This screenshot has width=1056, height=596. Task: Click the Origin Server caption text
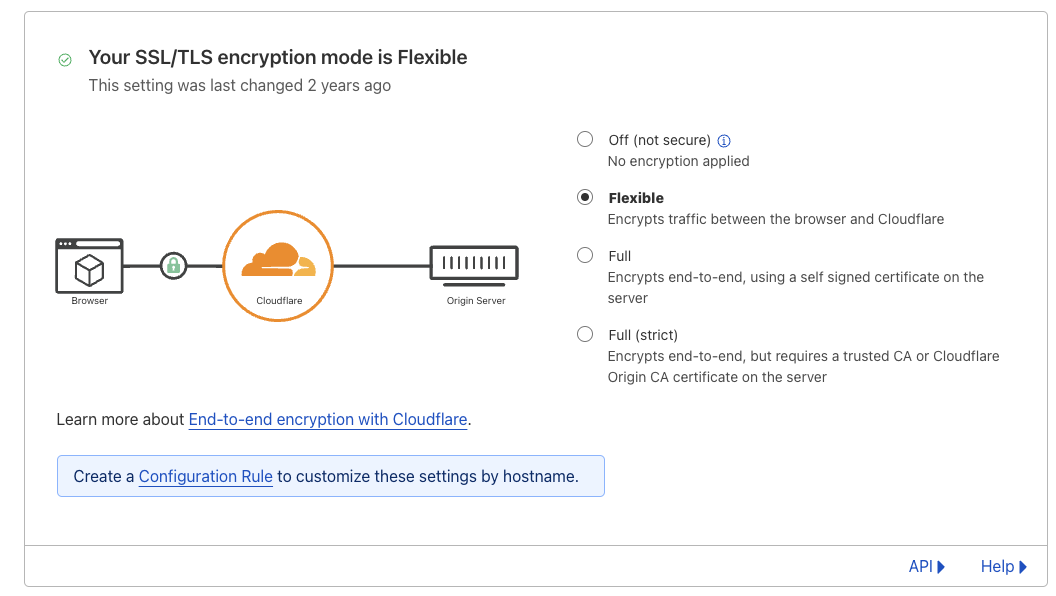pyautogui.click(x=476, y=301)
